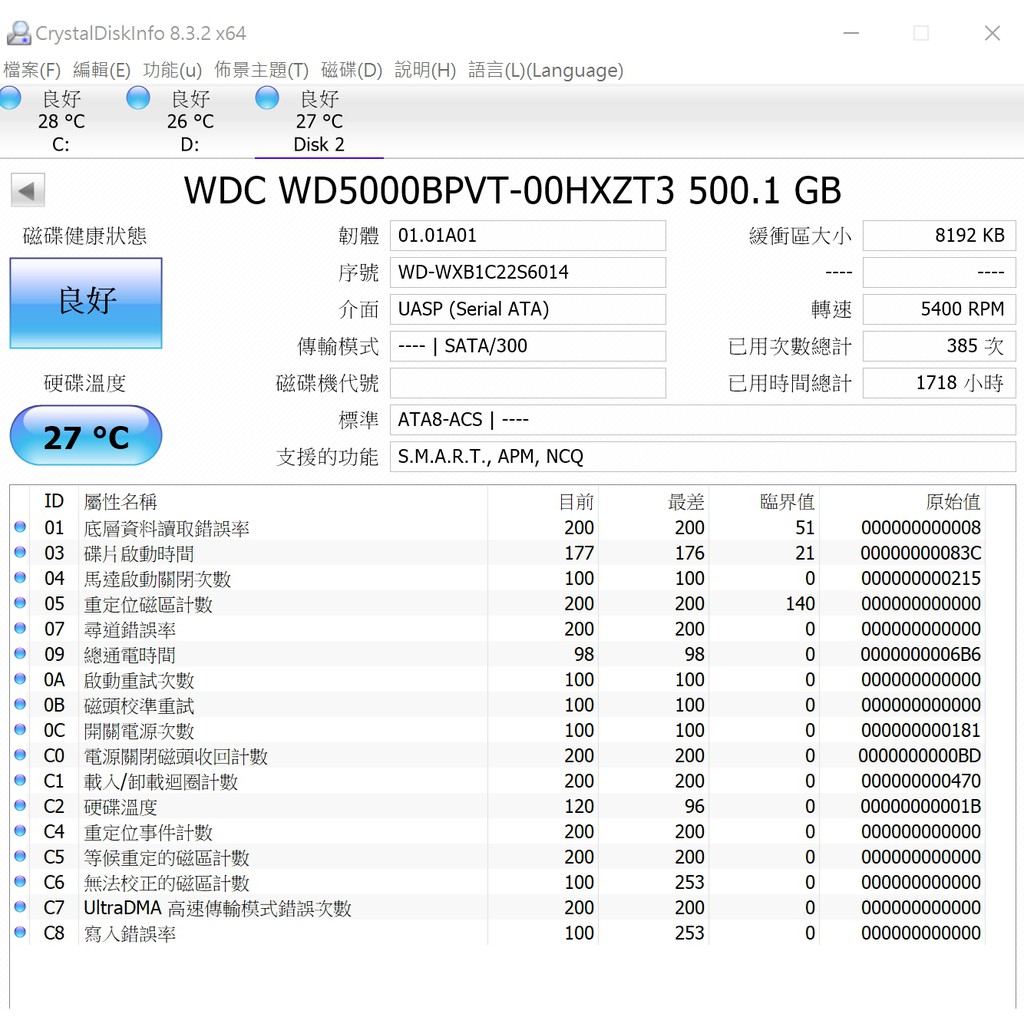The width and height of the screenshot is (1024, 1024).
Task: Select the Disk 2 status orb
Action: [x=267, y=98]
